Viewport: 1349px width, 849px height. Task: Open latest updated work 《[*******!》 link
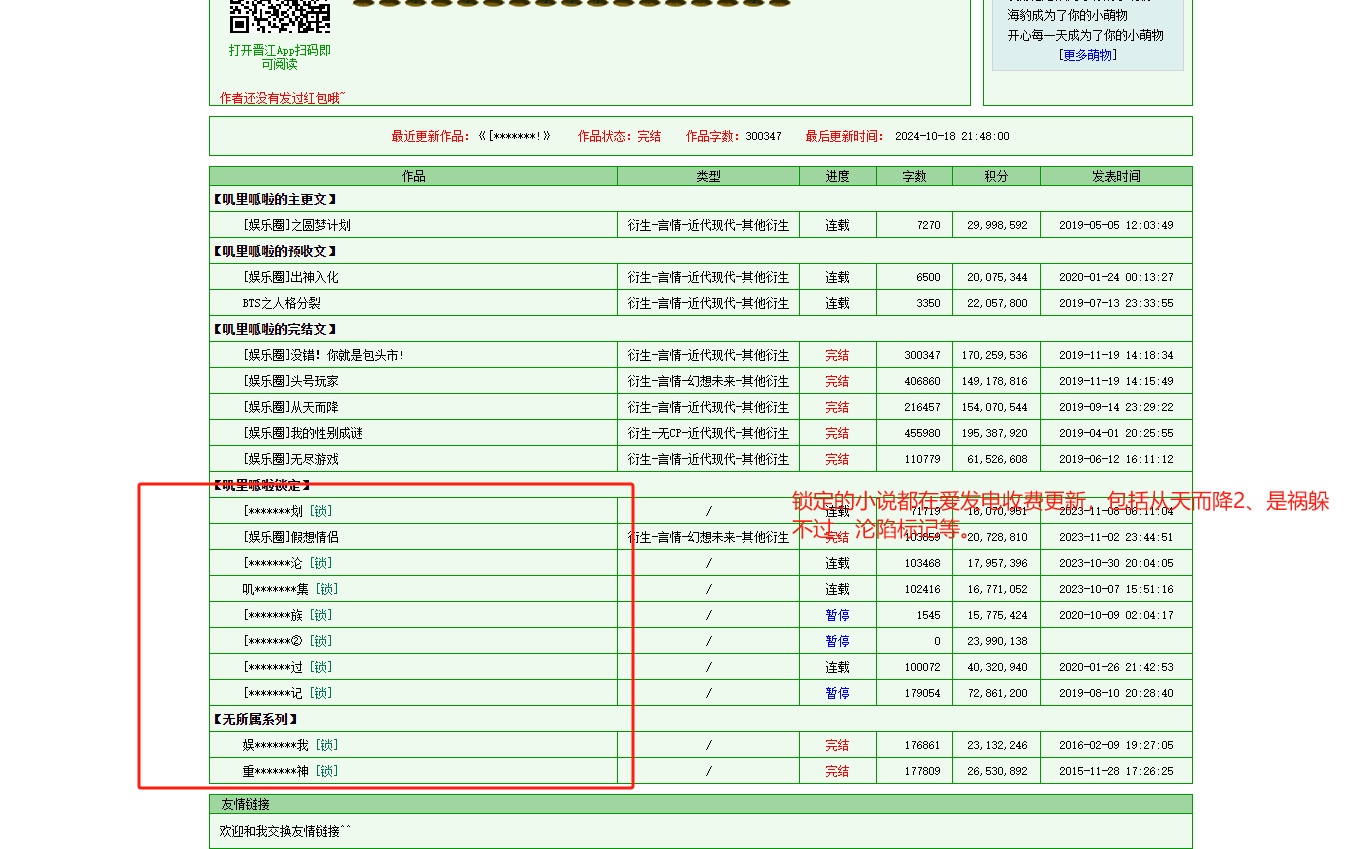click(514, 136)
